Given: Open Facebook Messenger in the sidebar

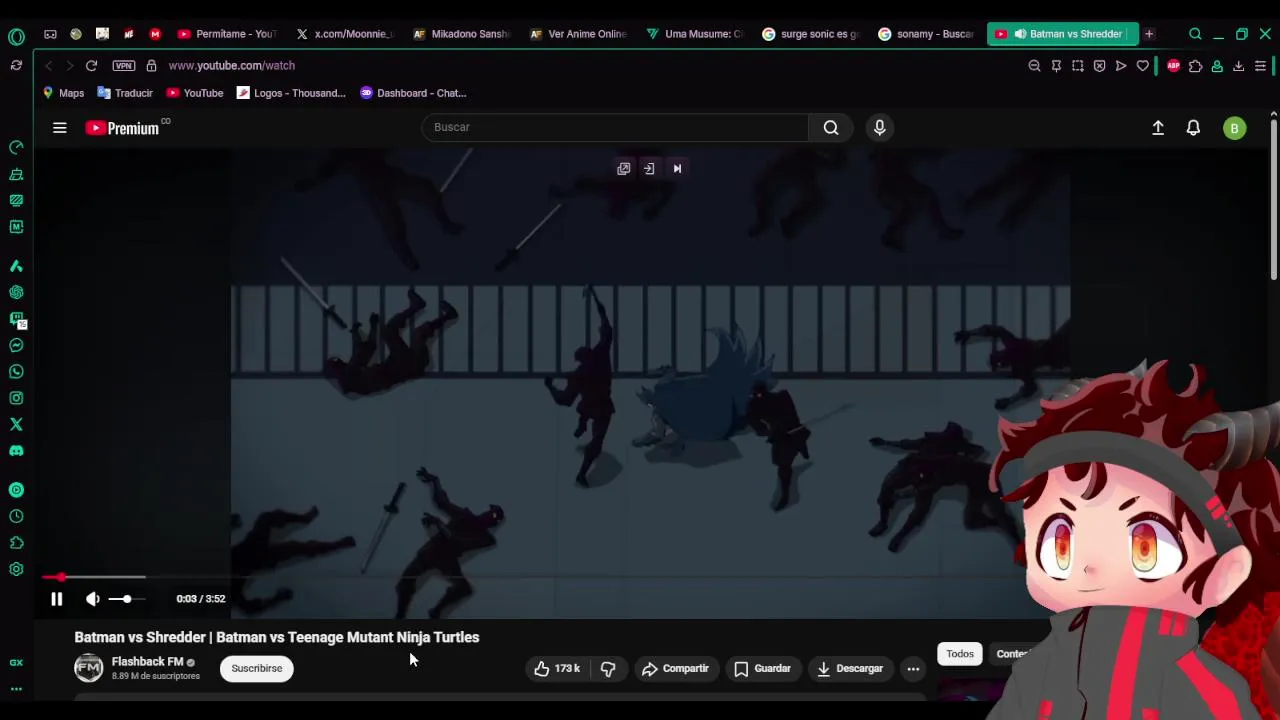Looking at the screenshot, I should click(x=16, y=345).
